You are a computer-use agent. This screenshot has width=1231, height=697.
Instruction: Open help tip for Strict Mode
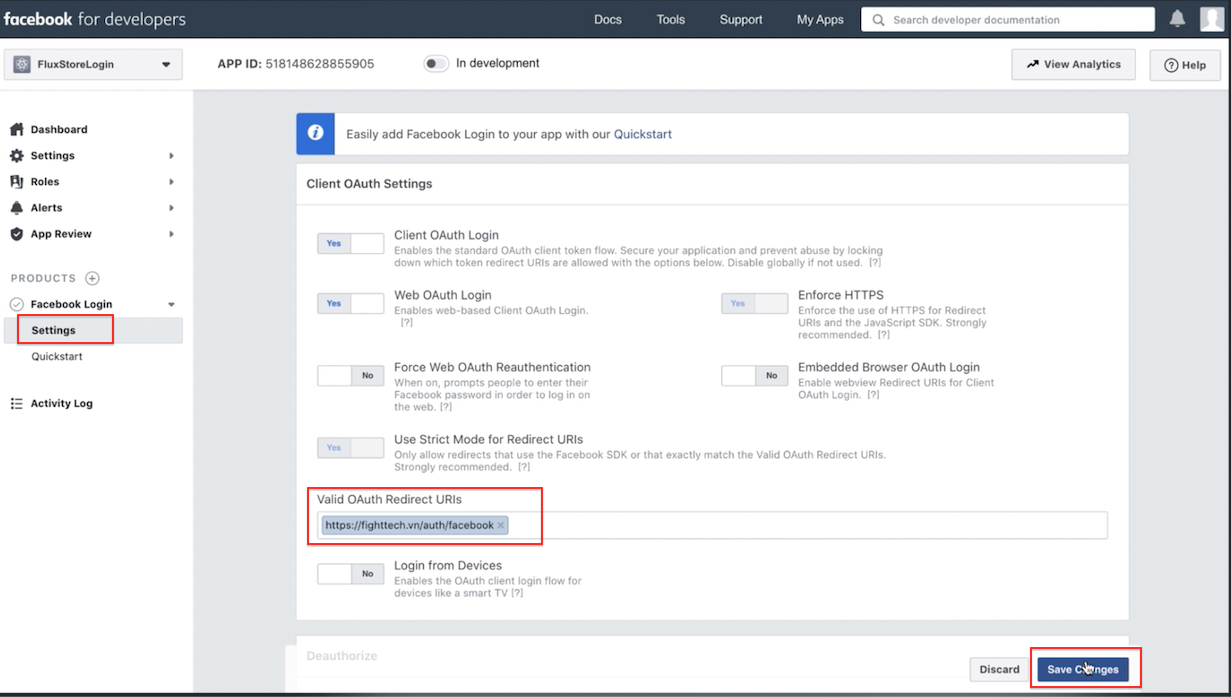[524, 467]
